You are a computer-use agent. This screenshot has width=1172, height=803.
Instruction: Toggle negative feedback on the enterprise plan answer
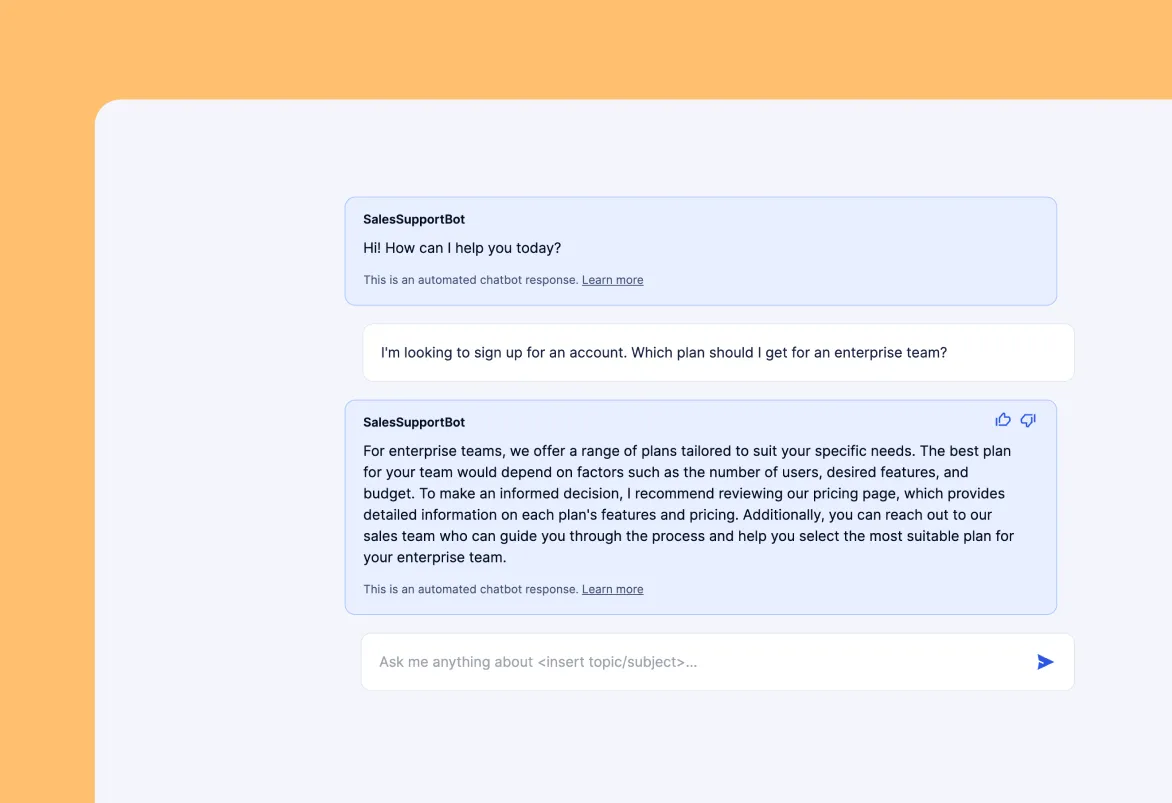[1028, 420]
